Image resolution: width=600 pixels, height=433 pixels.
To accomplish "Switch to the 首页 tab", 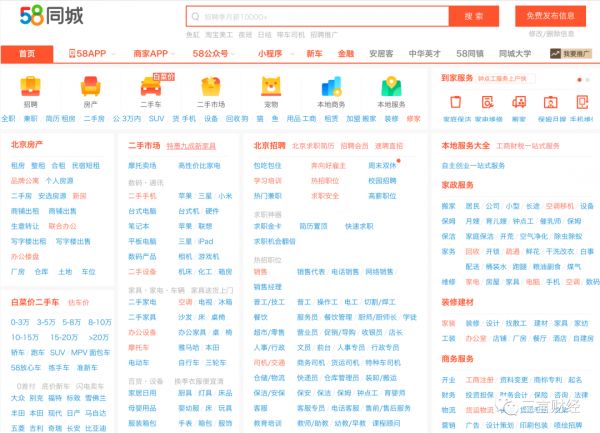I will coord(27,53).
